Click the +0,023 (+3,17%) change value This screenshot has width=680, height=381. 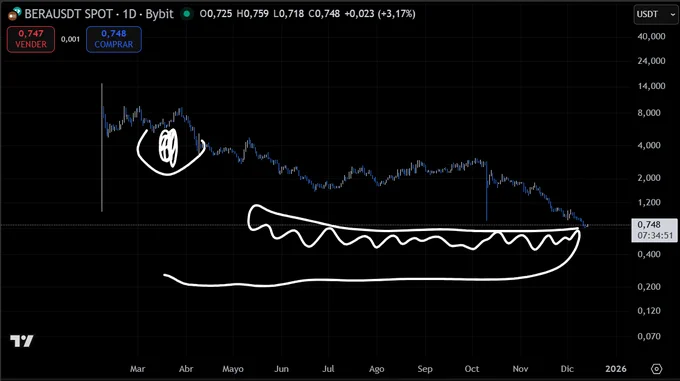380,14
